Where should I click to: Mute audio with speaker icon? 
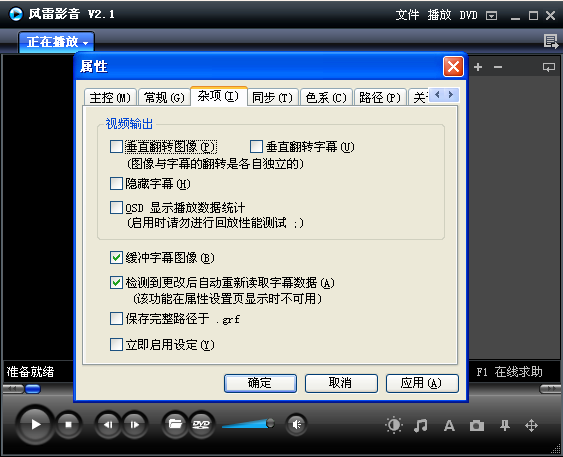click(x=297, y=425)
